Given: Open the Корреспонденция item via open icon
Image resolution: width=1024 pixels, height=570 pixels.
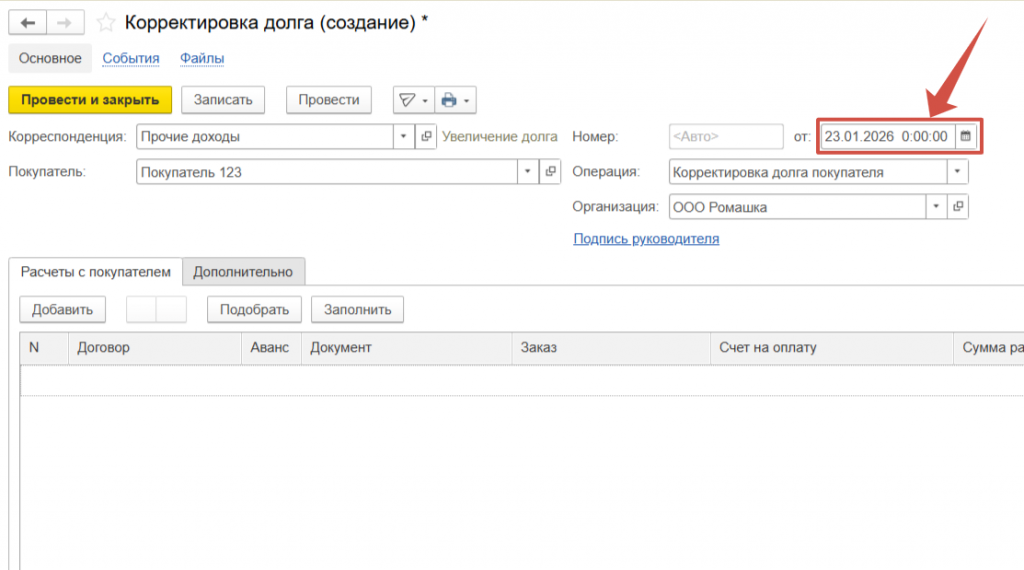Looking at the screenshot, I should (x=426, y=136).
